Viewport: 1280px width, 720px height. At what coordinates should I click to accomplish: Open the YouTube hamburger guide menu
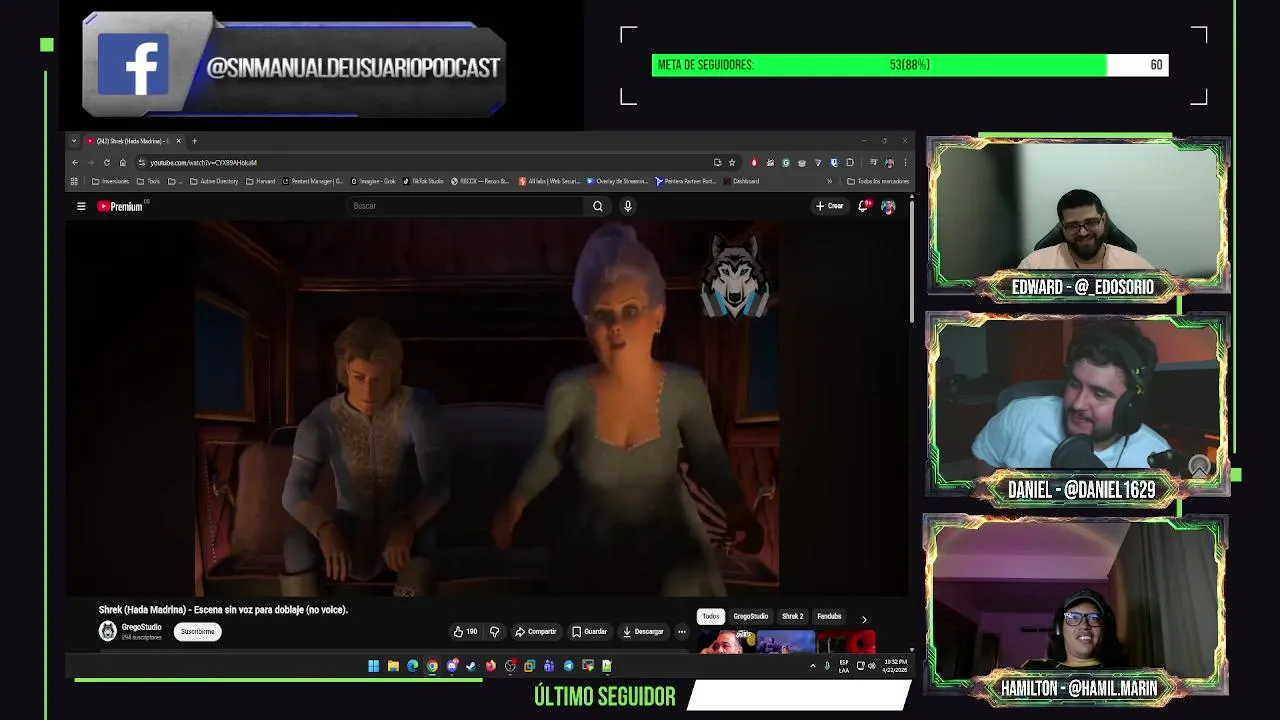pos(81,206)
